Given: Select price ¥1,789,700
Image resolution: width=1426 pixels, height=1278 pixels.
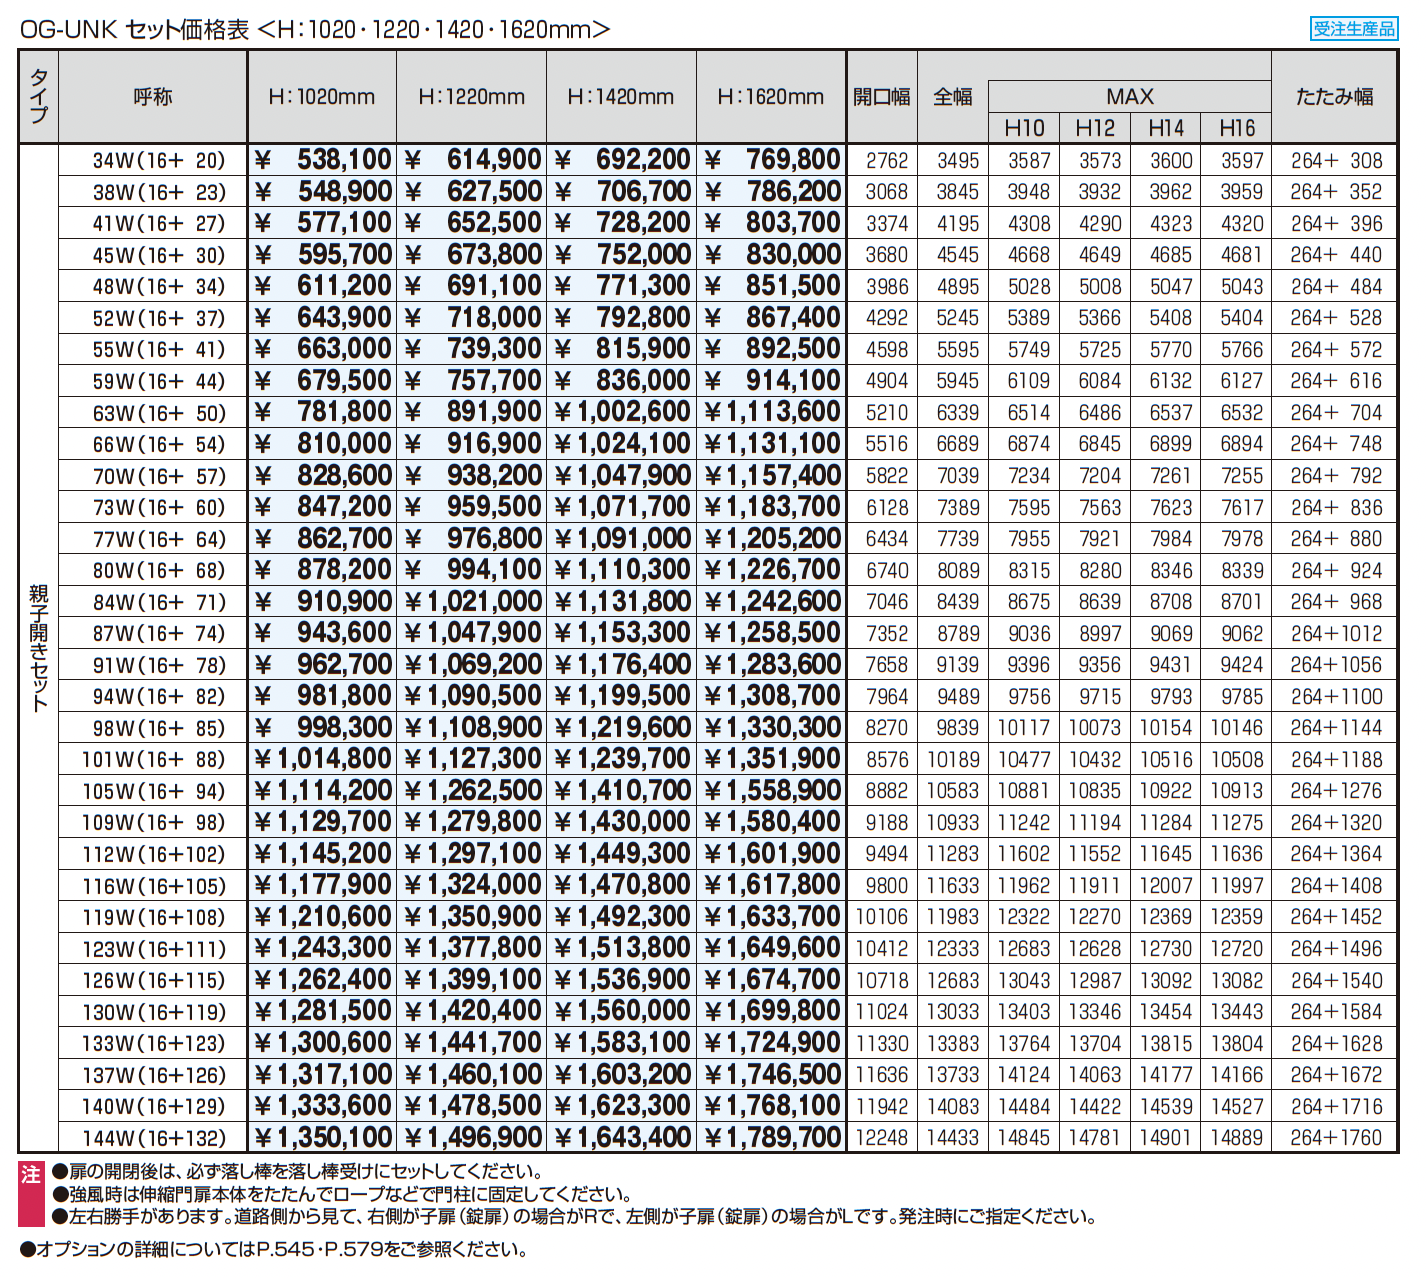Looking at the screenshot, I should click(x=772, y=1138).
